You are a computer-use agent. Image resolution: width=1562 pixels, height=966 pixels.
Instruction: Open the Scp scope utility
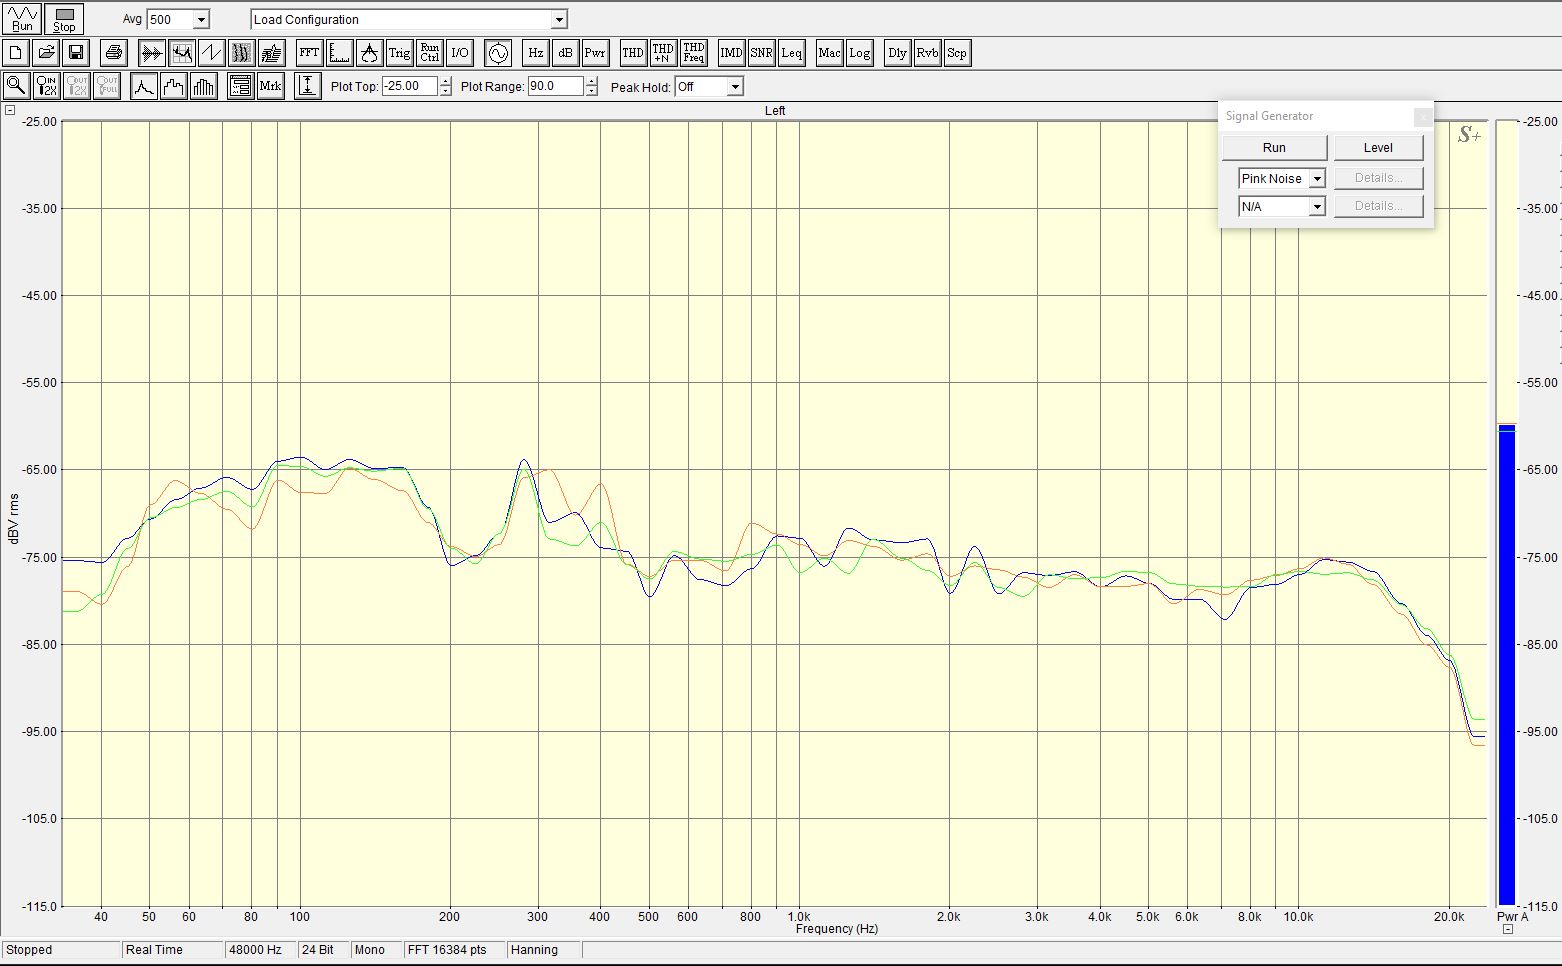coord(958,53)
